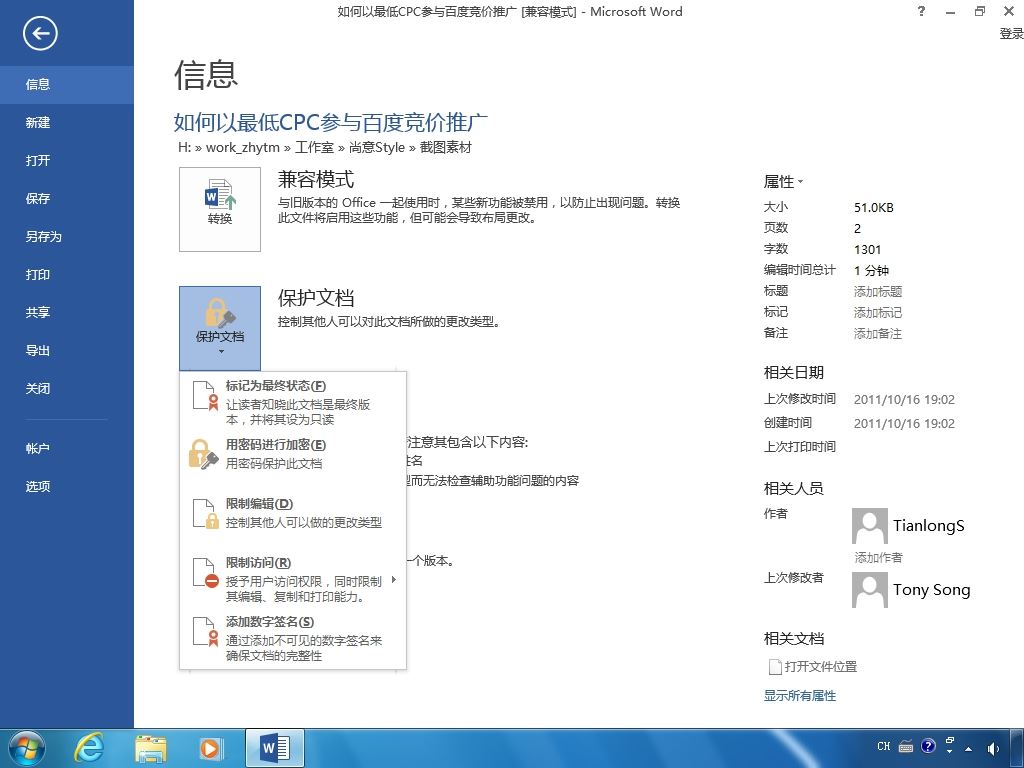The image size is (1024, 768).
Task: Open the Account (帐户) page
Action: point(67,448)
